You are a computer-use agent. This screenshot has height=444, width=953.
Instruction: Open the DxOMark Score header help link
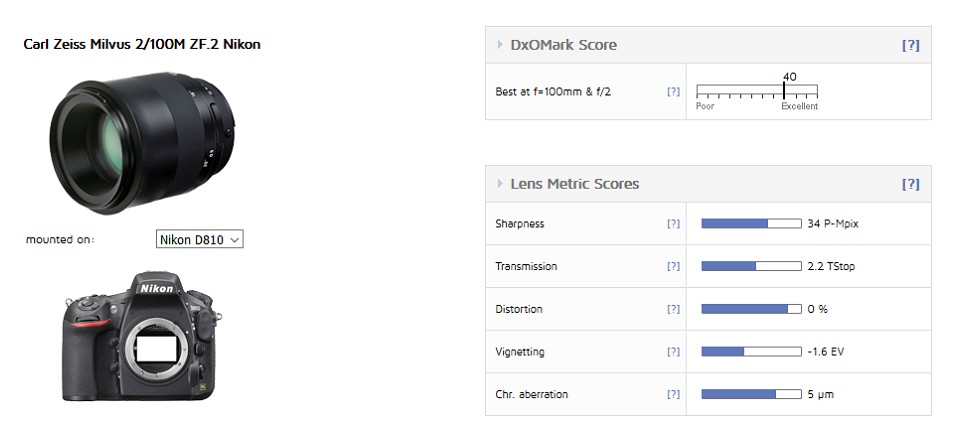click(x=910, y=45)
